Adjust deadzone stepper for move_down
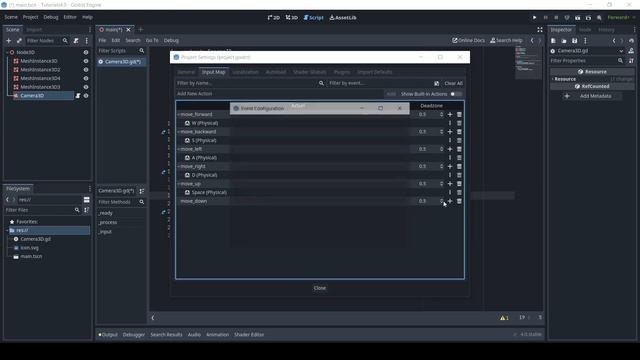The width and height of the screenshot is (640, 360). click(441, 201)
